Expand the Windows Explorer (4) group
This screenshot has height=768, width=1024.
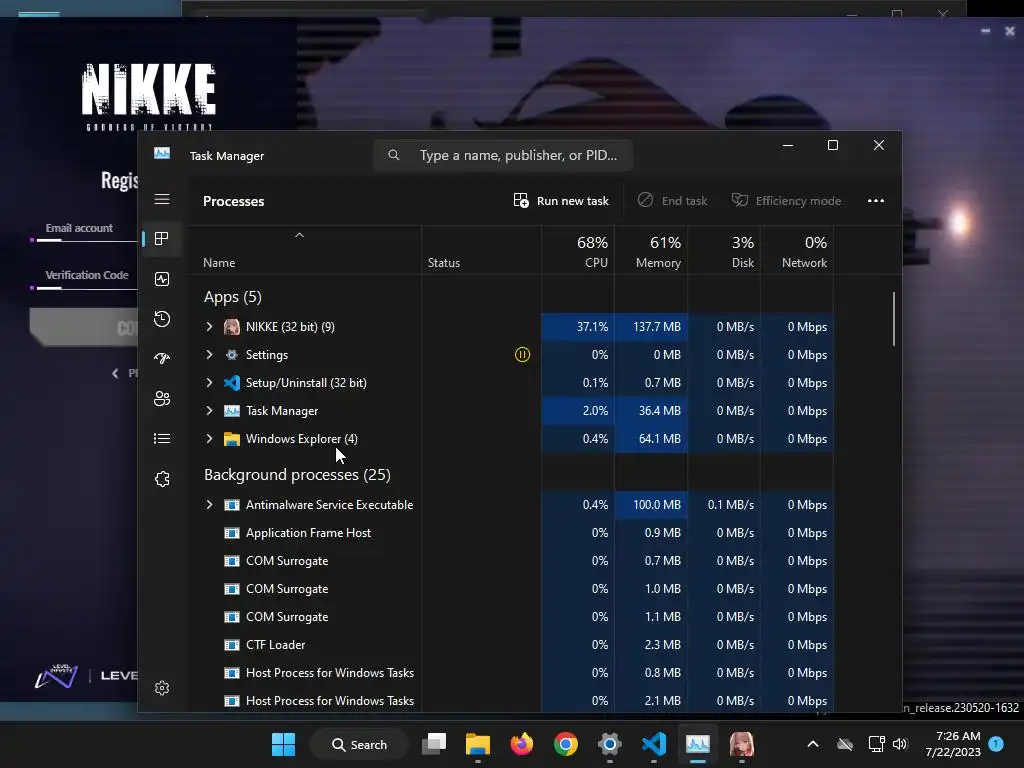[209, 439]
